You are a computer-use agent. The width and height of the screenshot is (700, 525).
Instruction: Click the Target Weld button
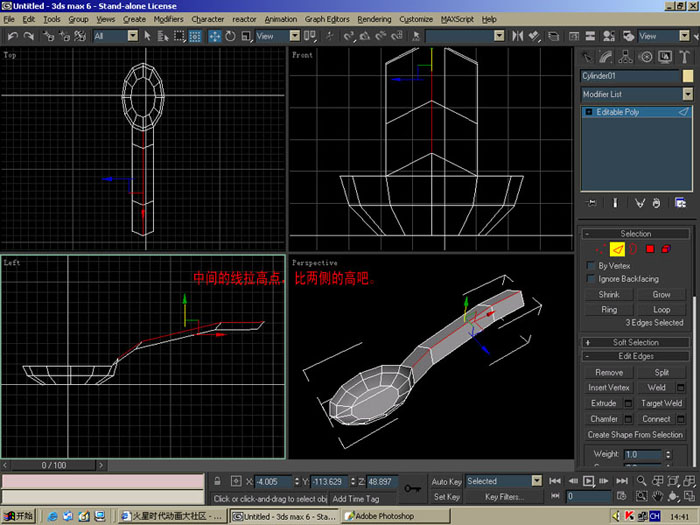point(661,404)
